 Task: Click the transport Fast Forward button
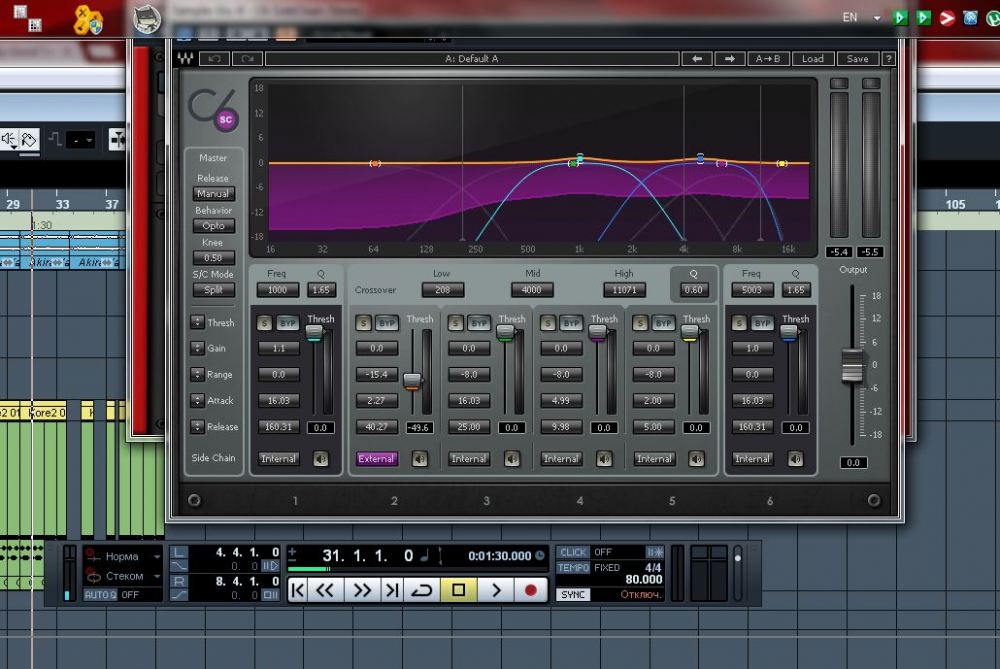point(362,591)
